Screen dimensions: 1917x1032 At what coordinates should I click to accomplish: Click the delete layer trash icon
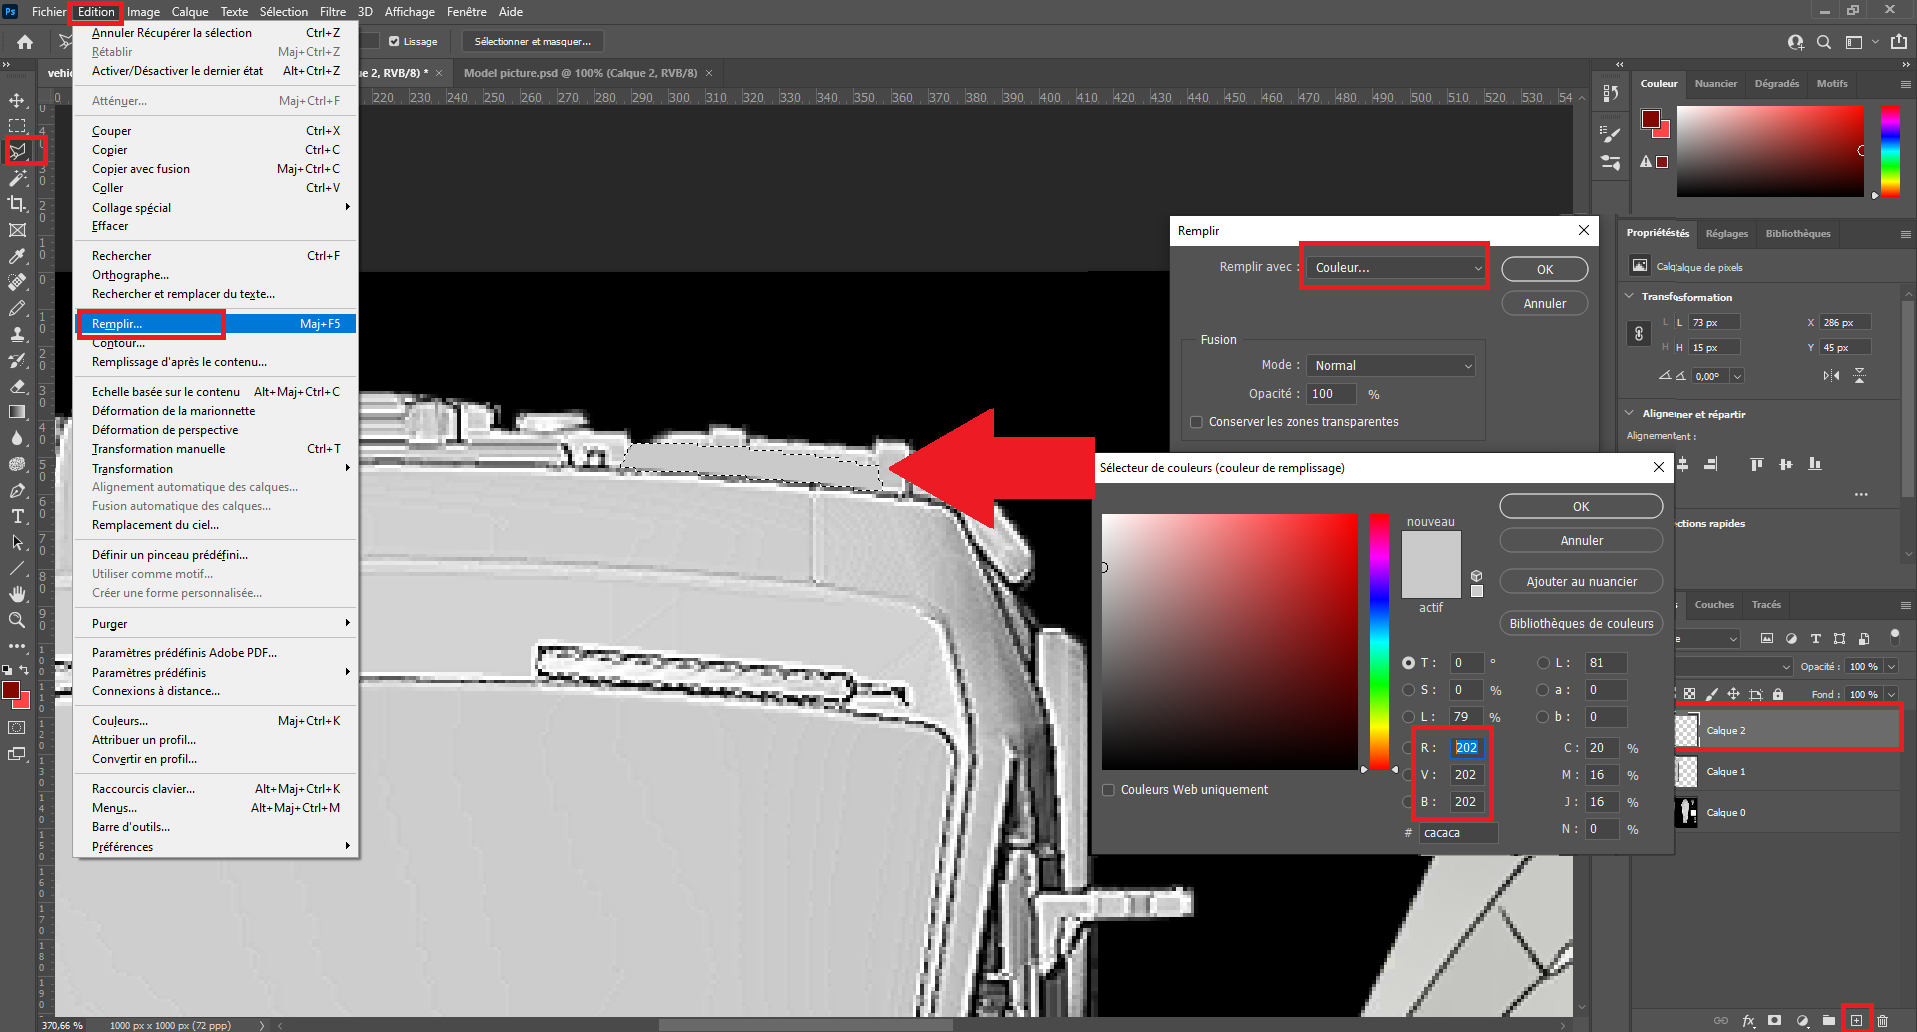(x=1883, y=1020)
